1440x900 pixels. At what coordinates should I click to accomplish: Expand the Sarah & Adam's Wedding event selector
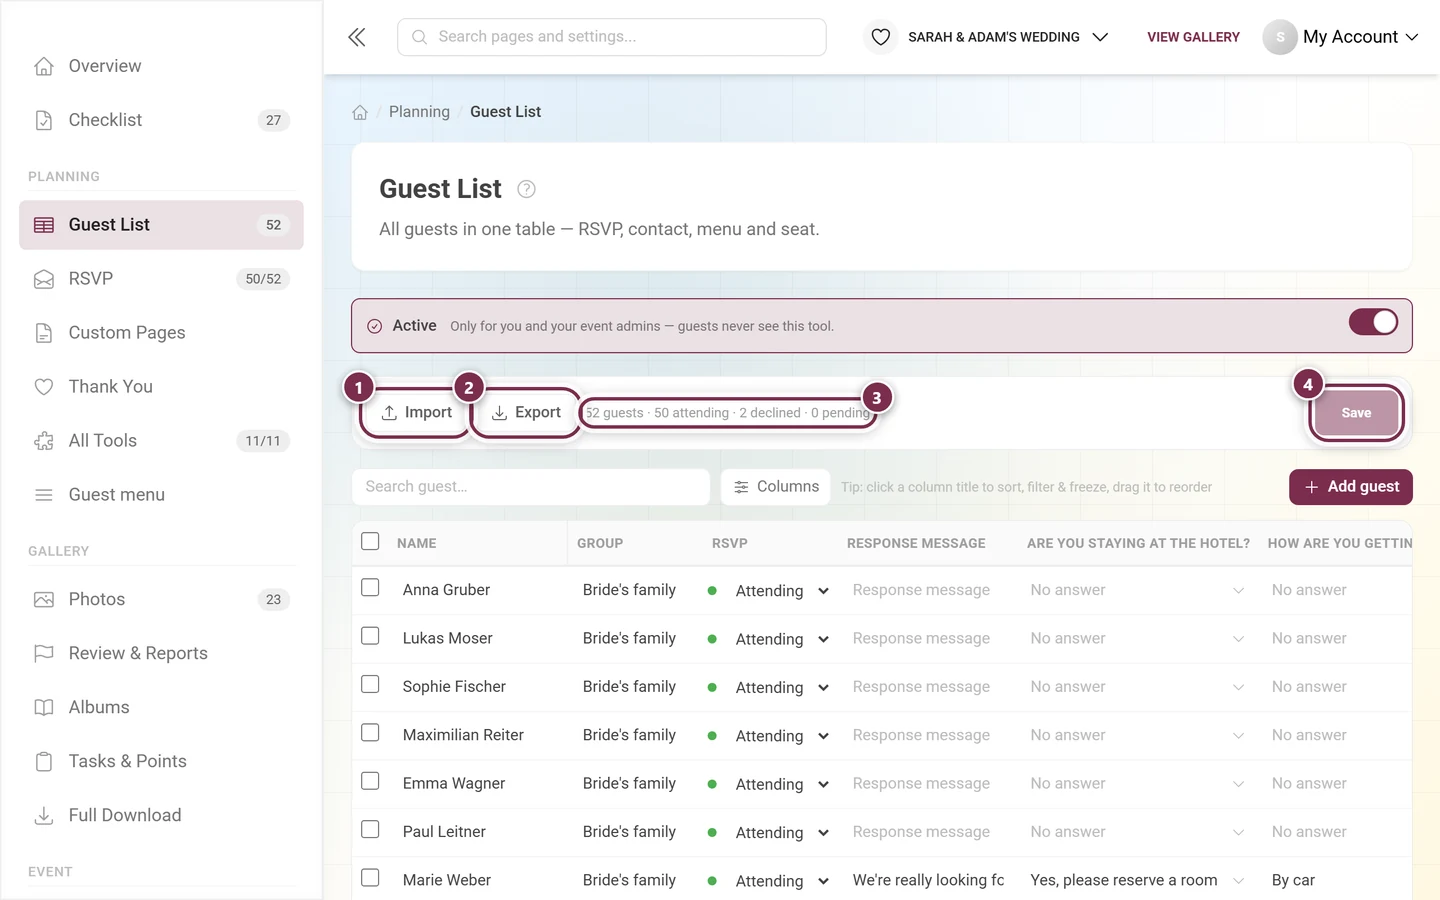click(x=994, y=37)
